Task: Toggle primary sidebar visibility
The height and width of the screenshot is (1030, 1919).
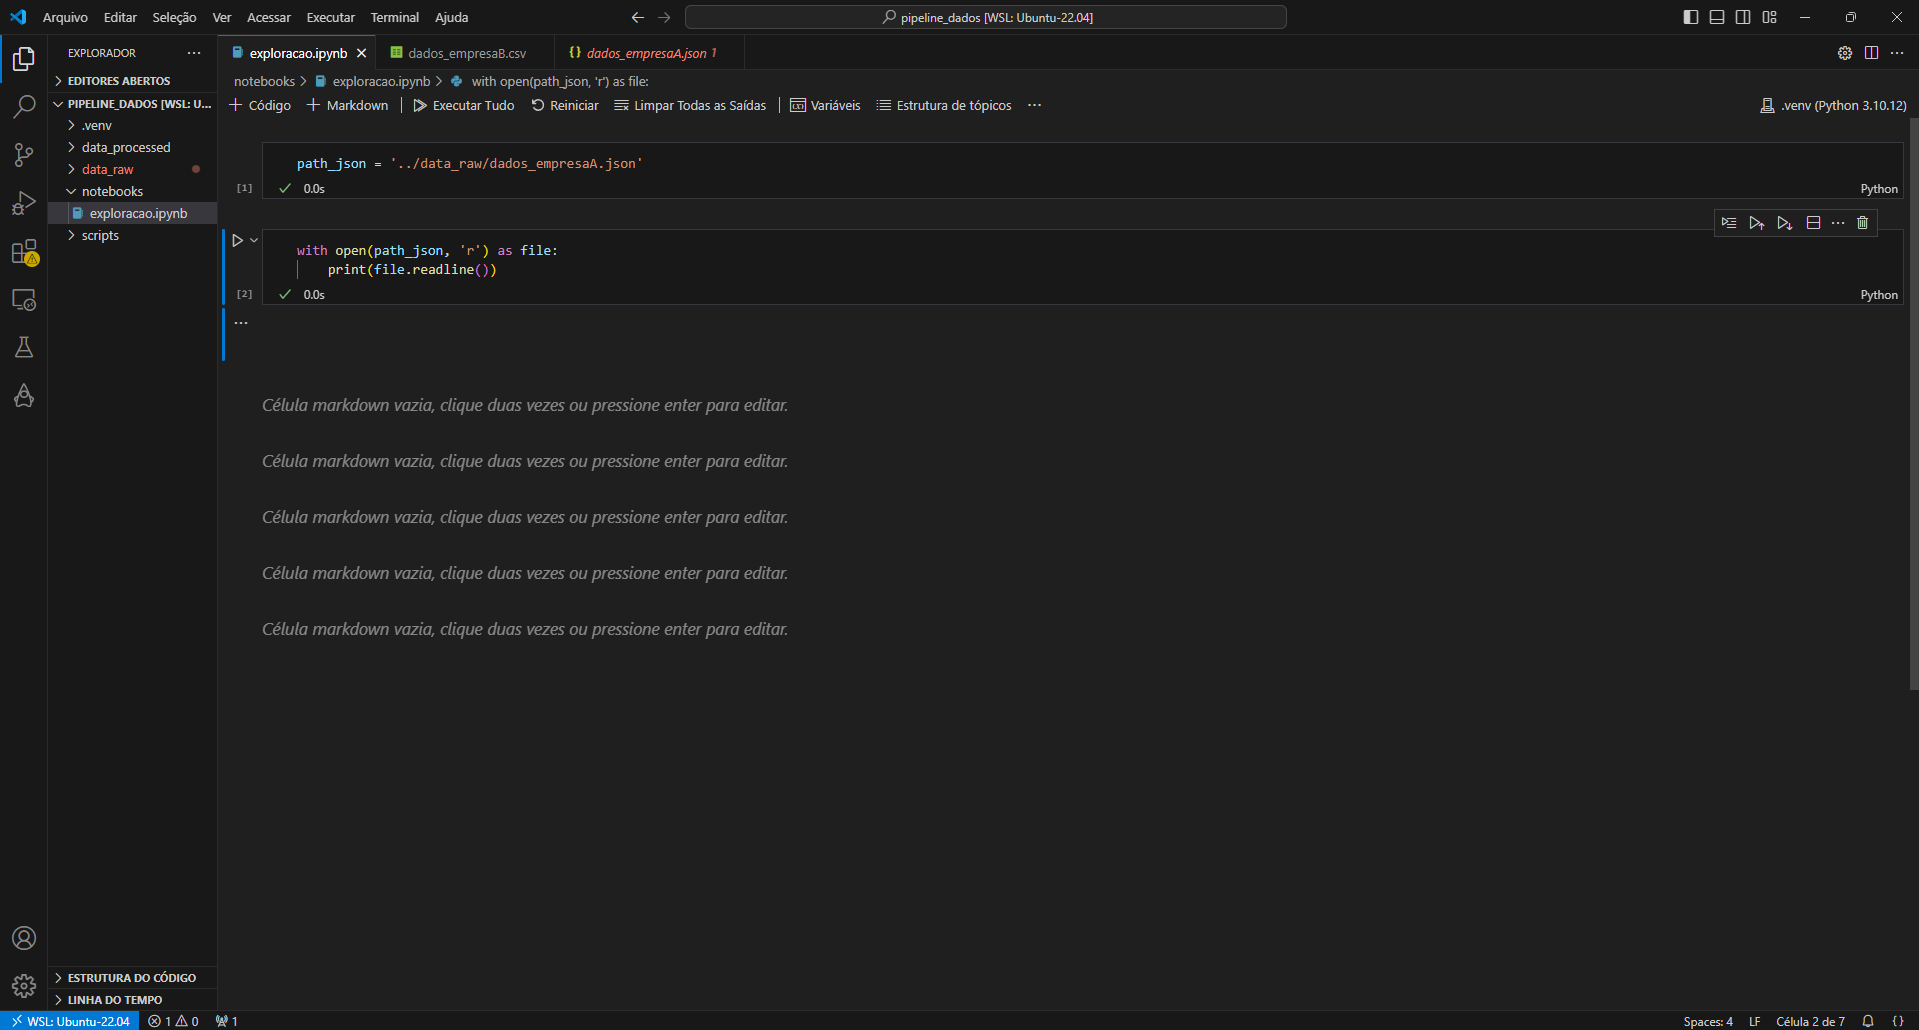Action: click(x=1691, y=17)
